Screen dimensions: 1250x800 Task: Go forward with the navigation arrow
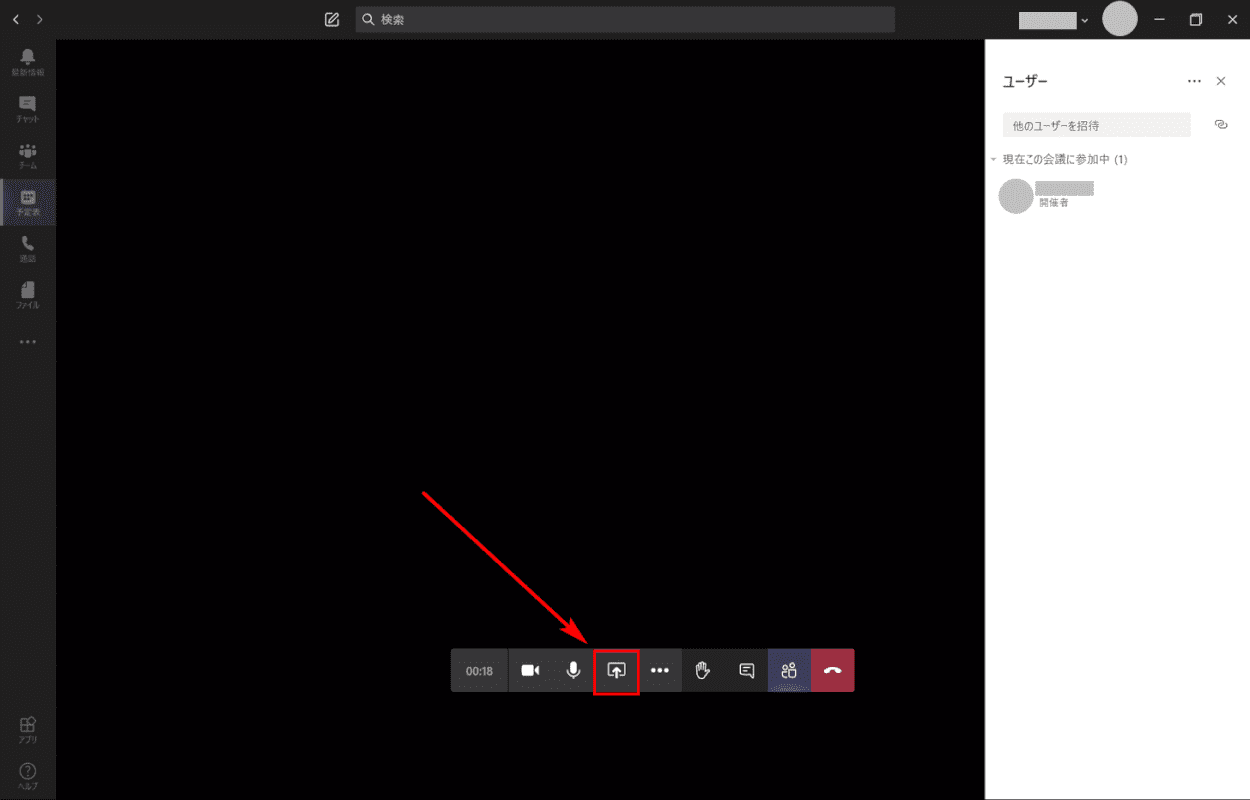39,19
